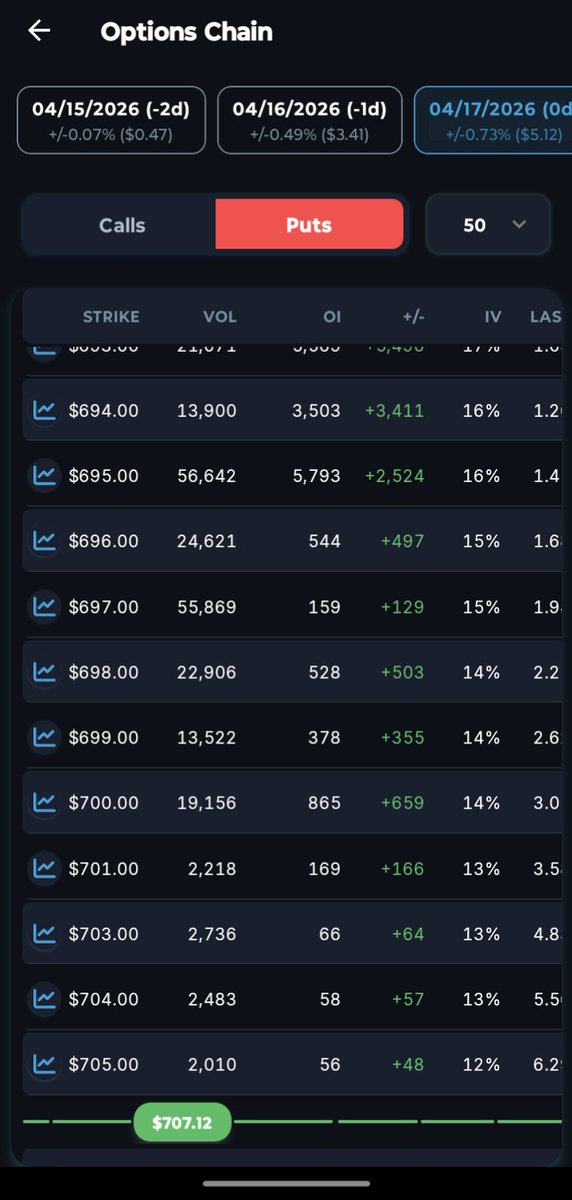Open chart icon for $699.00 strike
The width and height of the screenshot is (572, 1200).
pyautogui.click(x=44, y=737)
